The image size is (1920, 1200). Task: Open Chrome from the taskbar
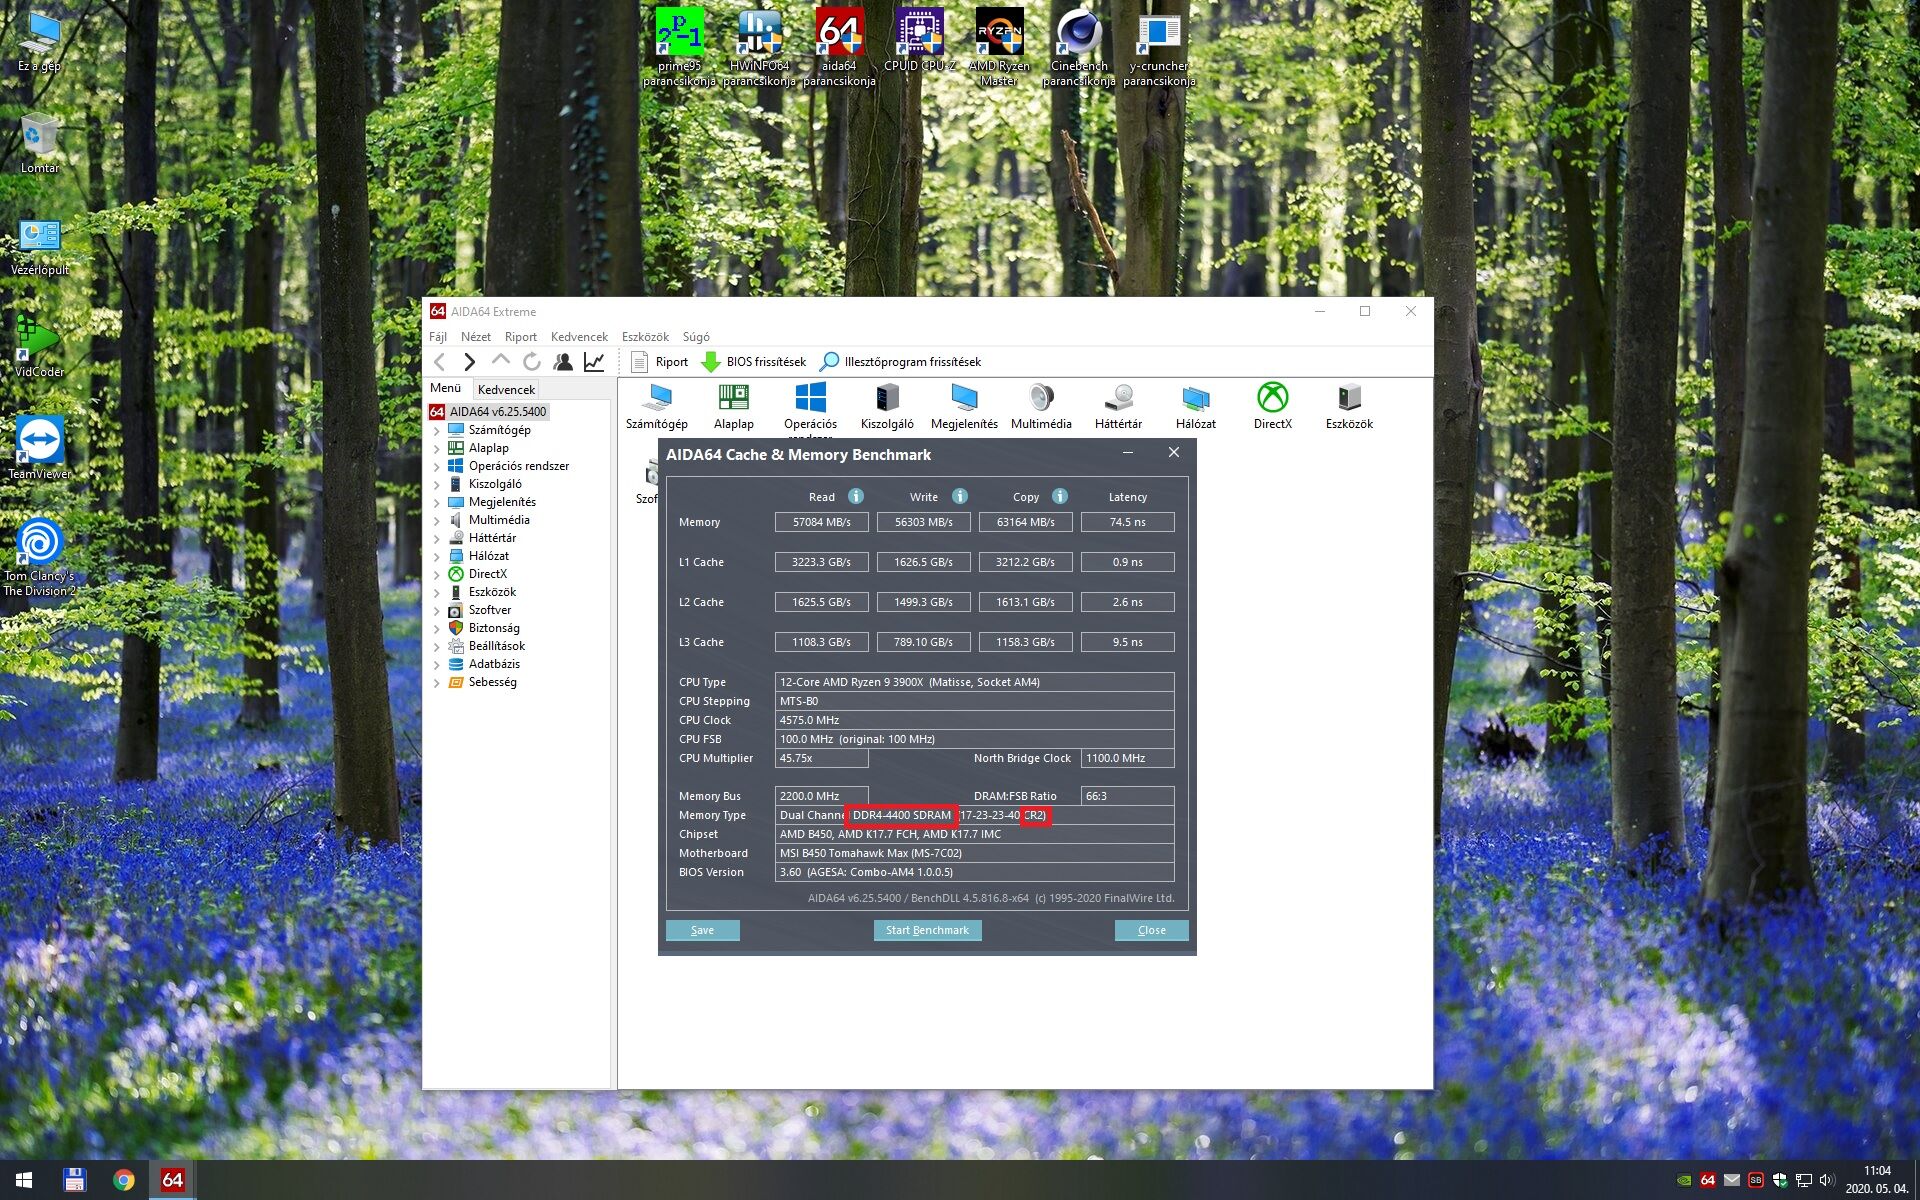click(x=123, y=1180)
